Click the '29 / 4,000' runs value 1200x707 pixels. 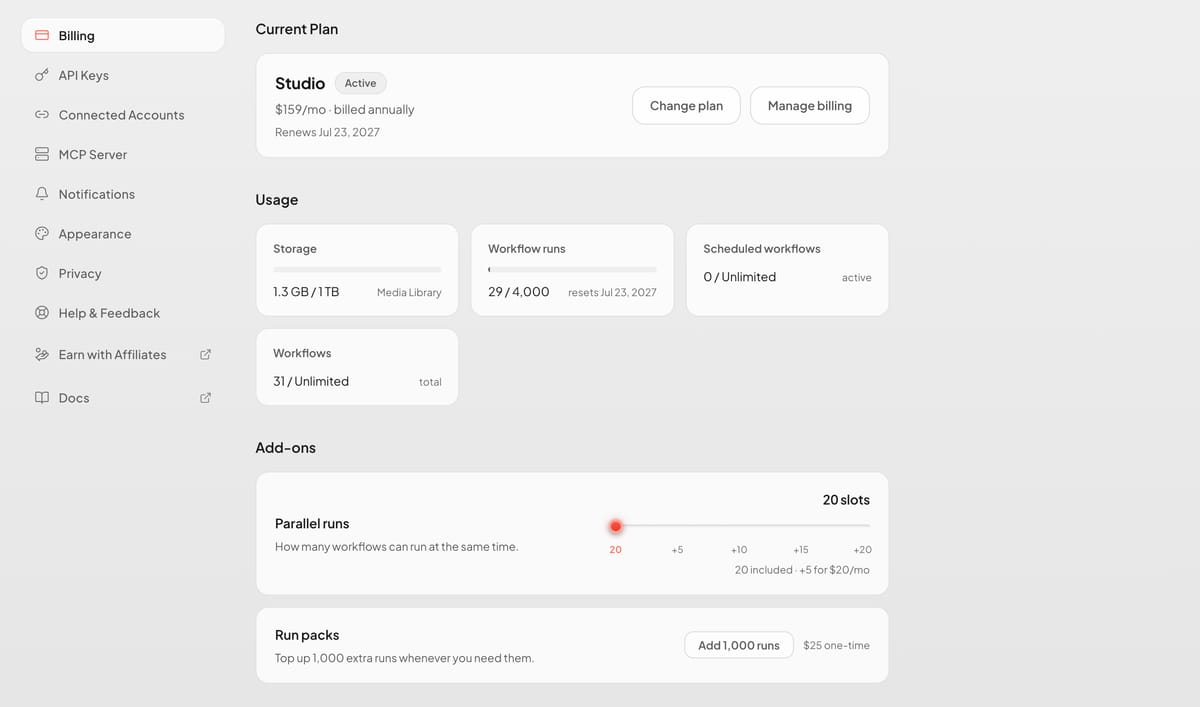tap(519, 292)
